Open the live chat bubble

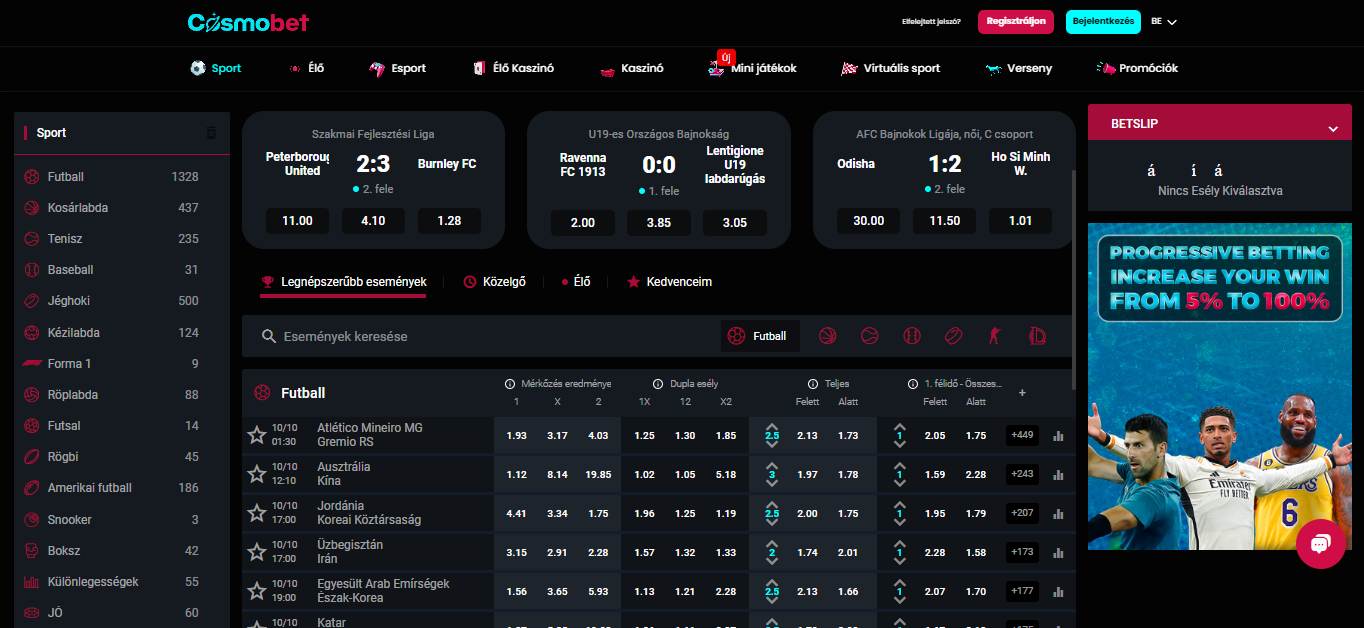tap(1320, 544)
